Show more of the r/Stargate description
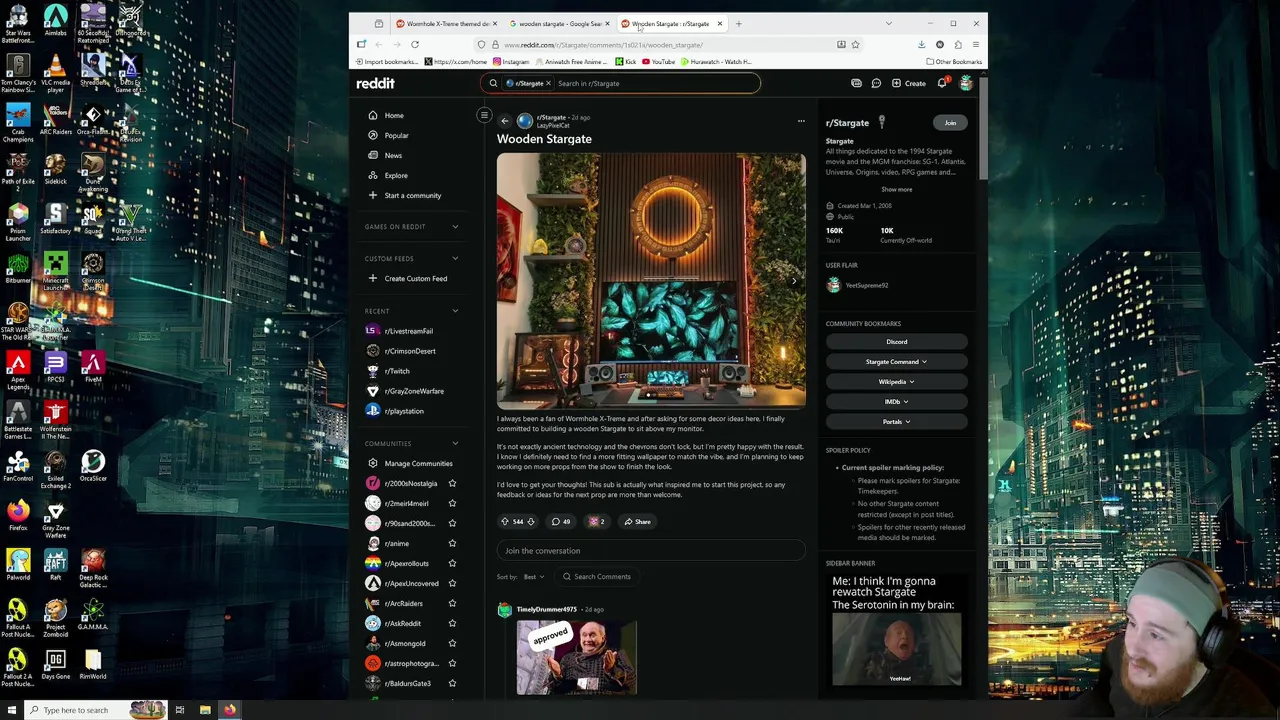This screenshot has width=1280, height=720. 896,190
